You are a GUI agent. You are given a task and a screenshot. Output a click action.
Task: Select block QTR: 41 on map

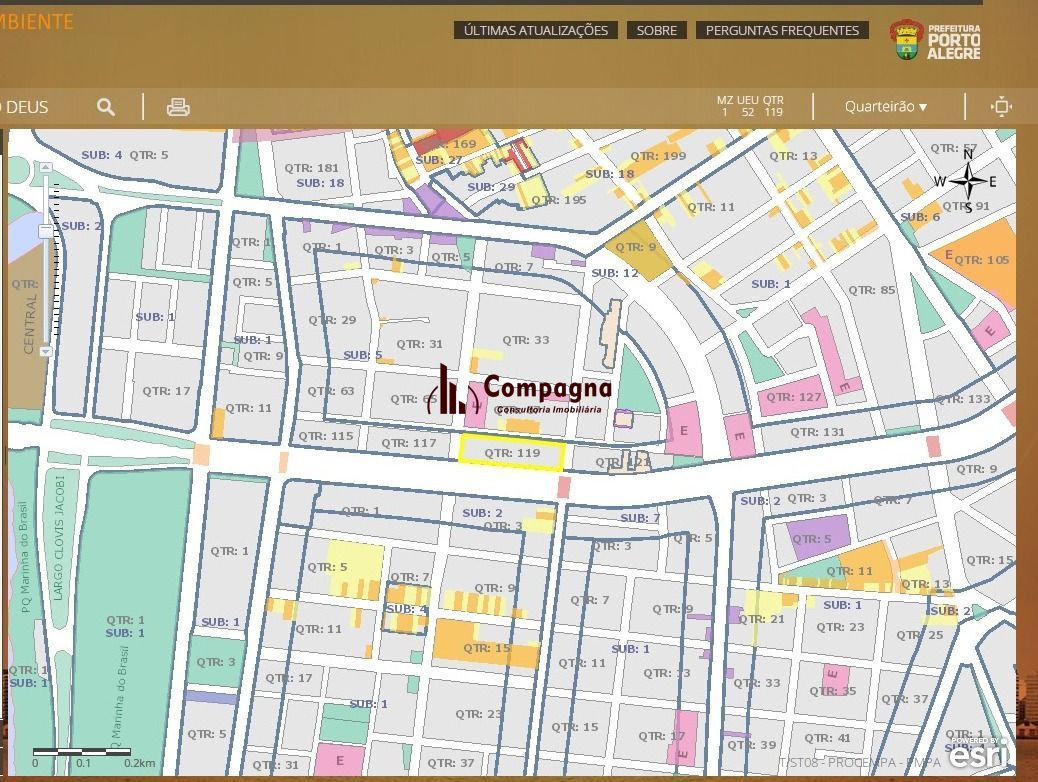(x=827, y=738)
